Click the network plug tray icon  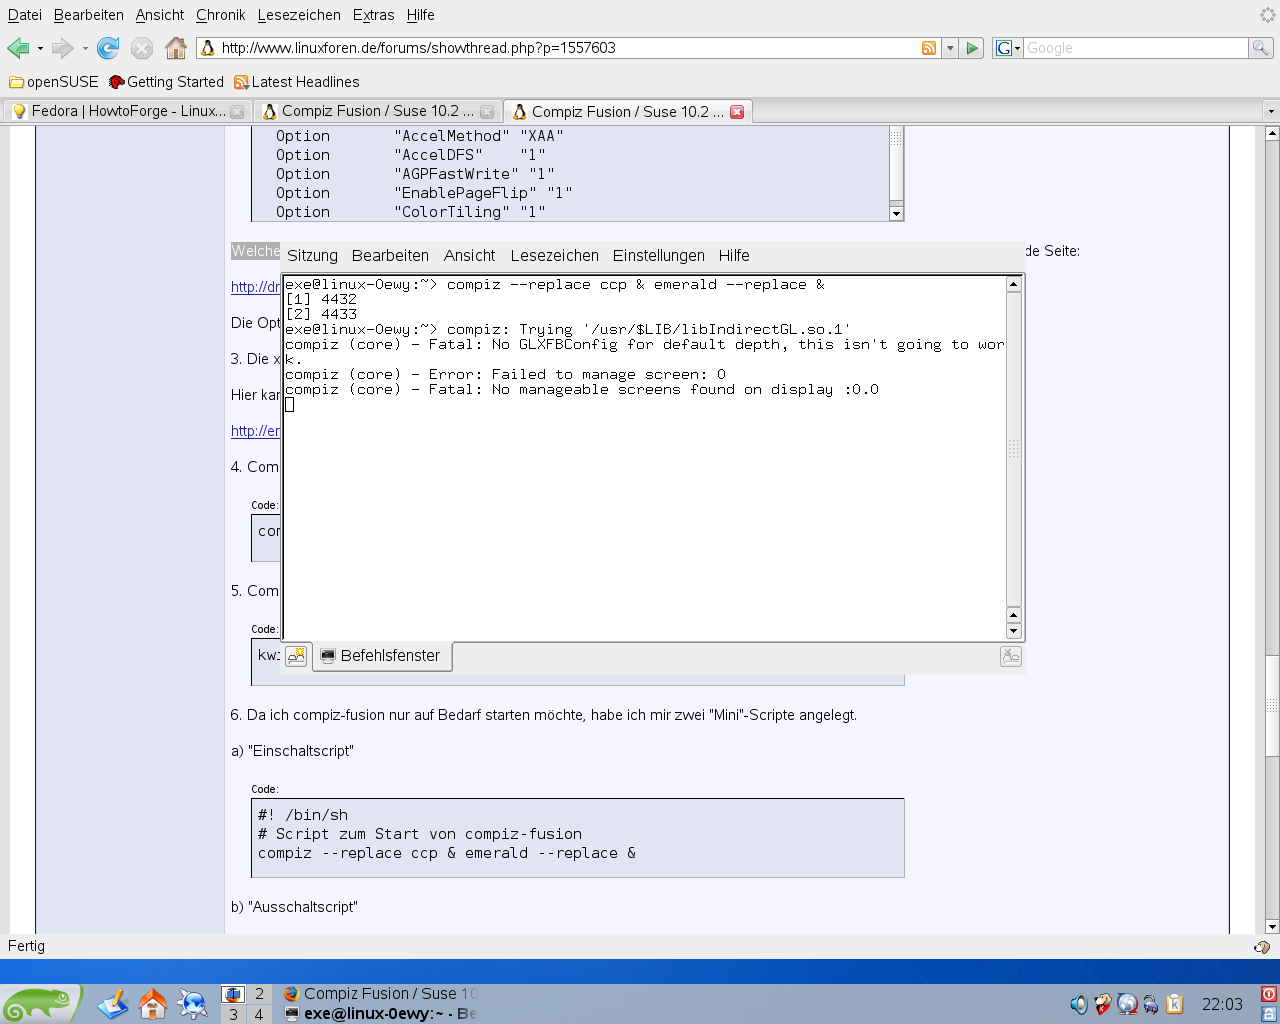tap(1151, 1004)
